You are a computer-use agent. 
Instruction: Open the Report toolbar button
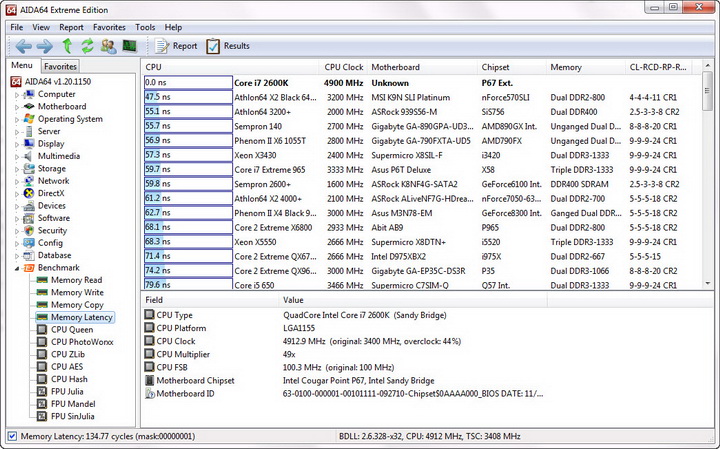176,46
